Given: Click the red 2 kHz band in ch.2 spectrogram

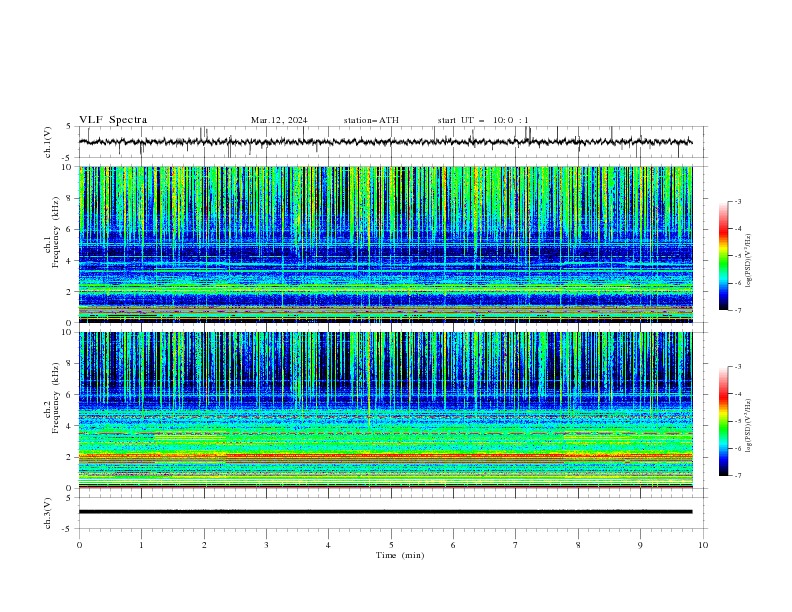Looking at the screenshot, I should point(385,456).
